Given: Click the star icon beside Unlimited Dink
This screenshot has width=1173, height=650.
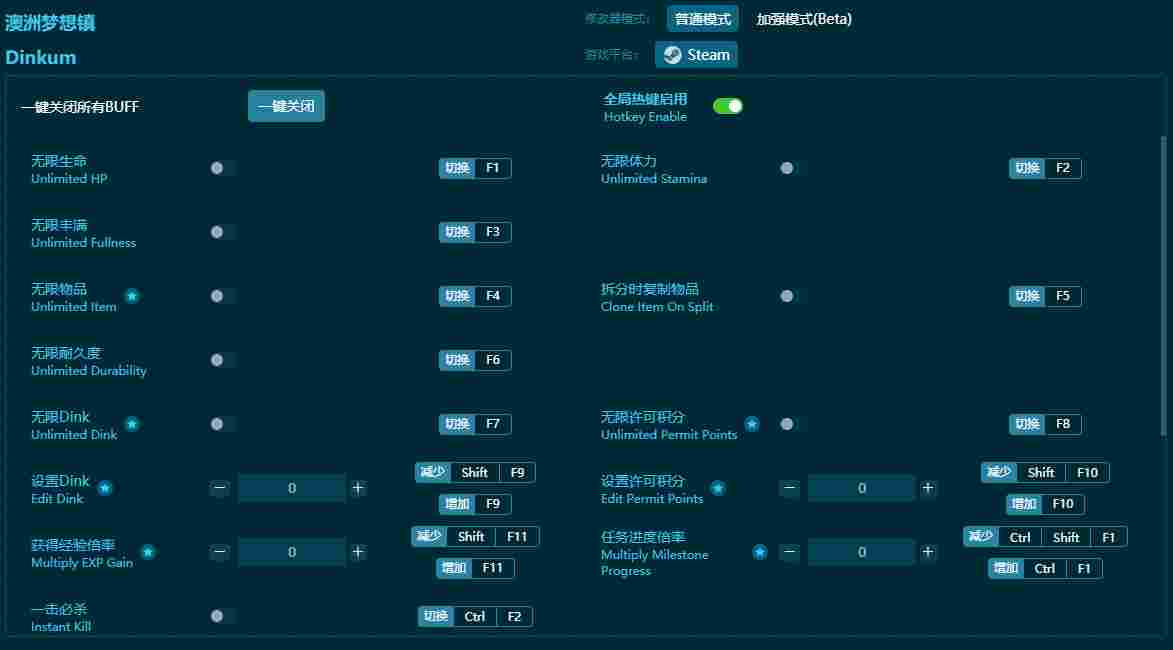Looking at the screenshot, I should coord(132,424).
